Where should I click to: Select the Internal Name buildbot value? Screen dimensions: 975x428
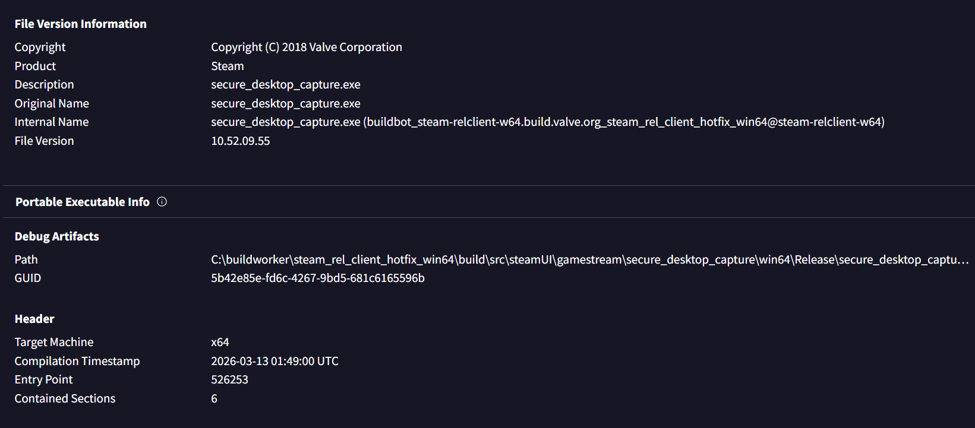pyautogui.click(x=548, y=122)
